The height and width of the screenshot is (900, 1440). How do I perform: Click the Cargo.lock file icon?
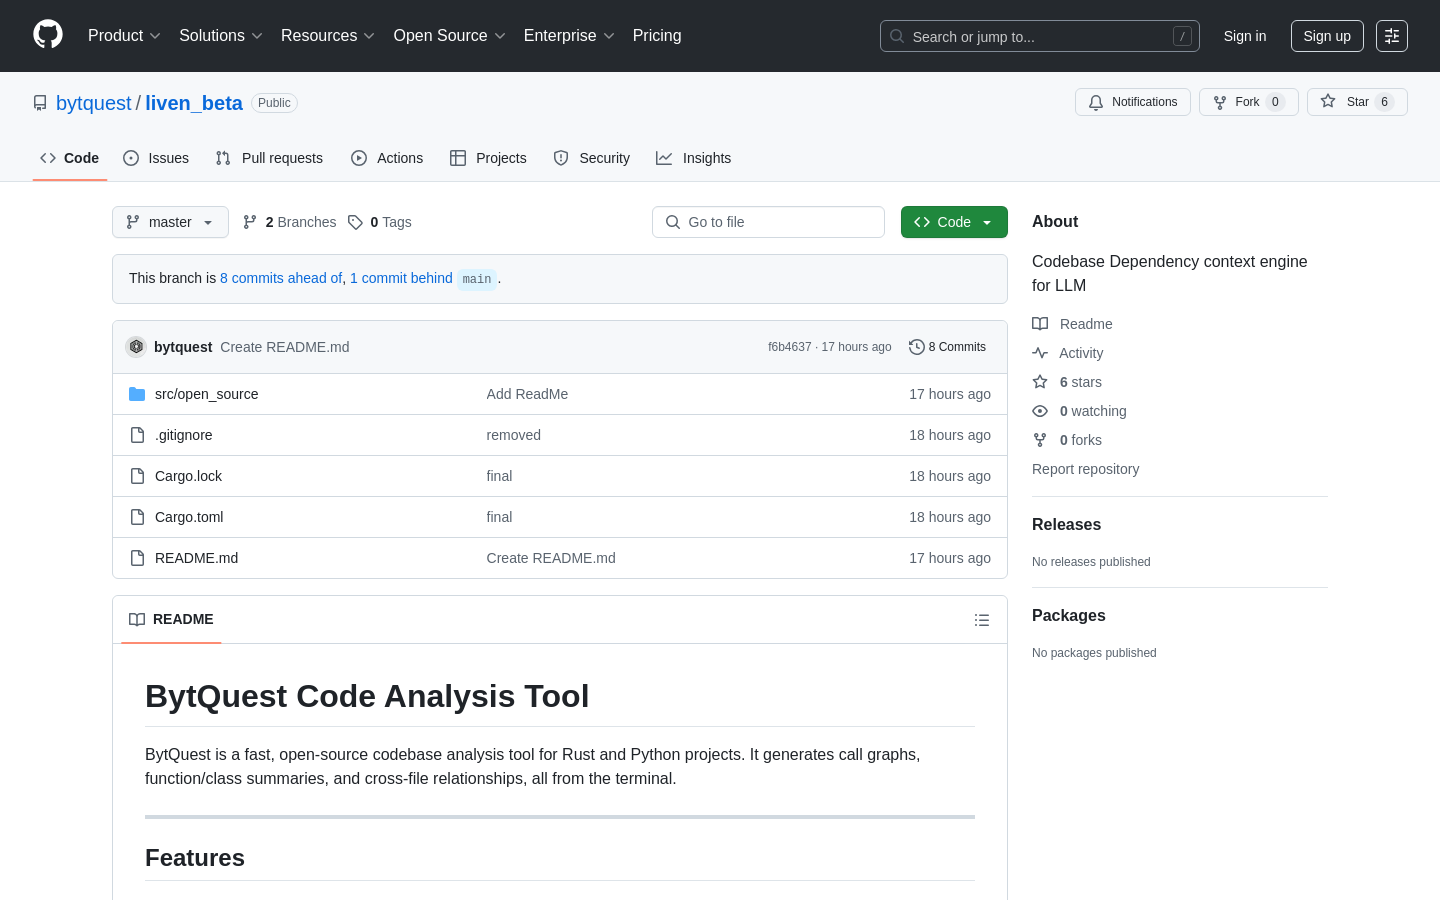pos(137,476)
